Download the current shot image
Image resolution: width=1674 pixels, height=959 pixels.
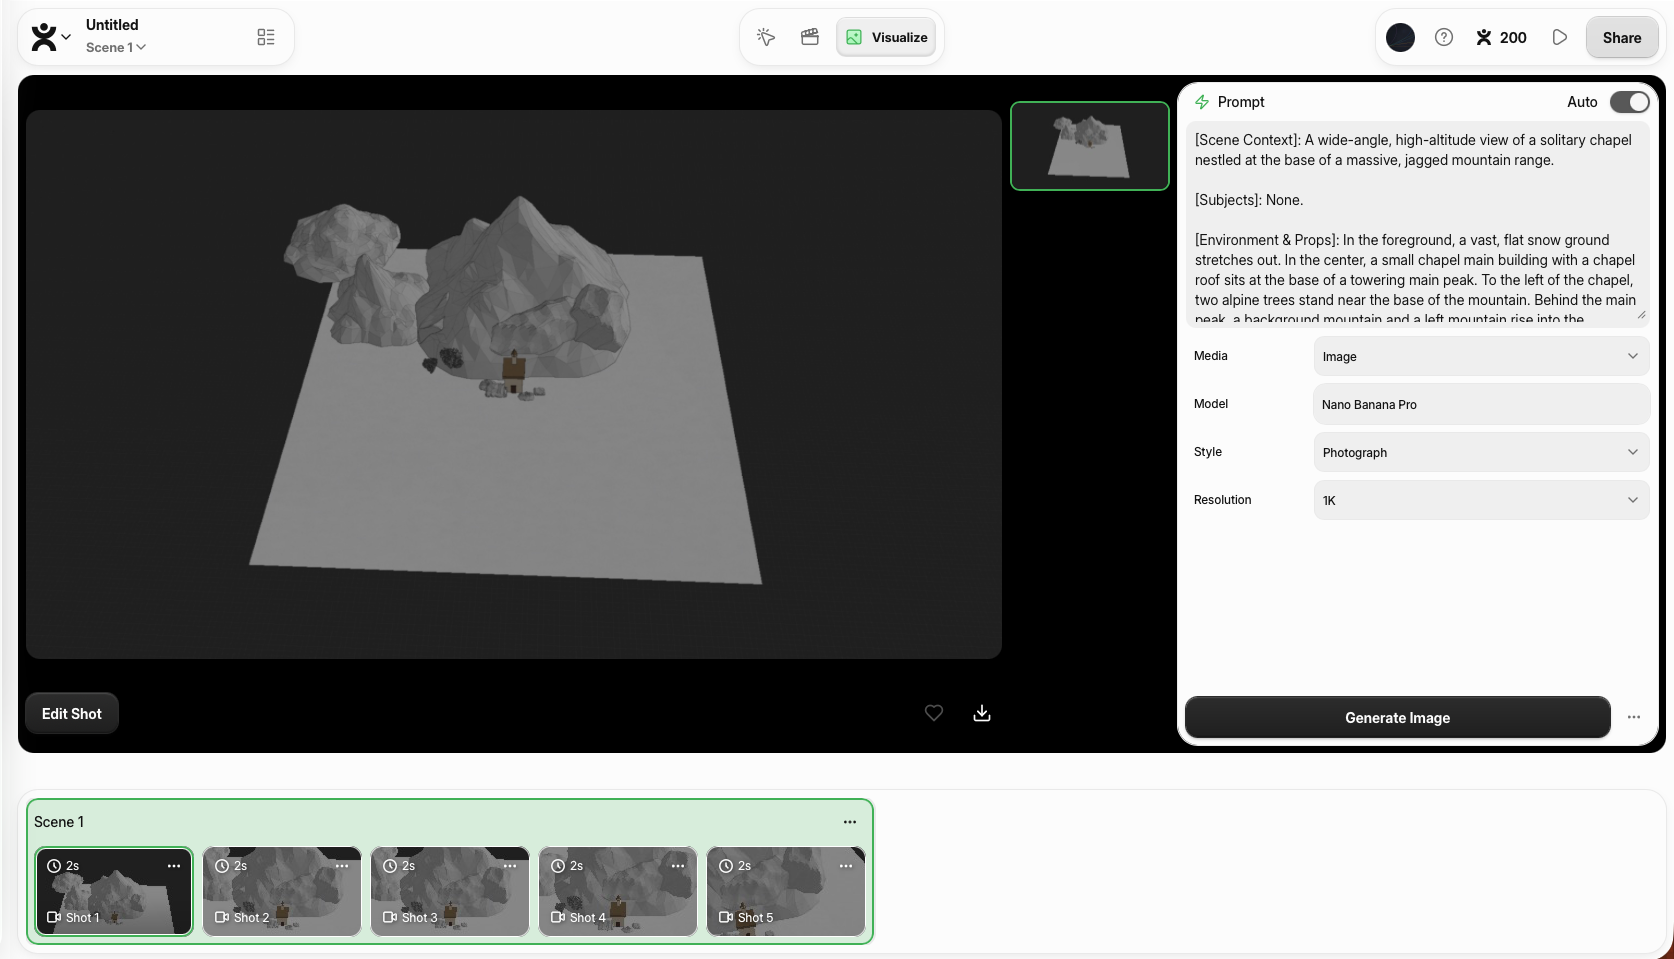[982, 713]
